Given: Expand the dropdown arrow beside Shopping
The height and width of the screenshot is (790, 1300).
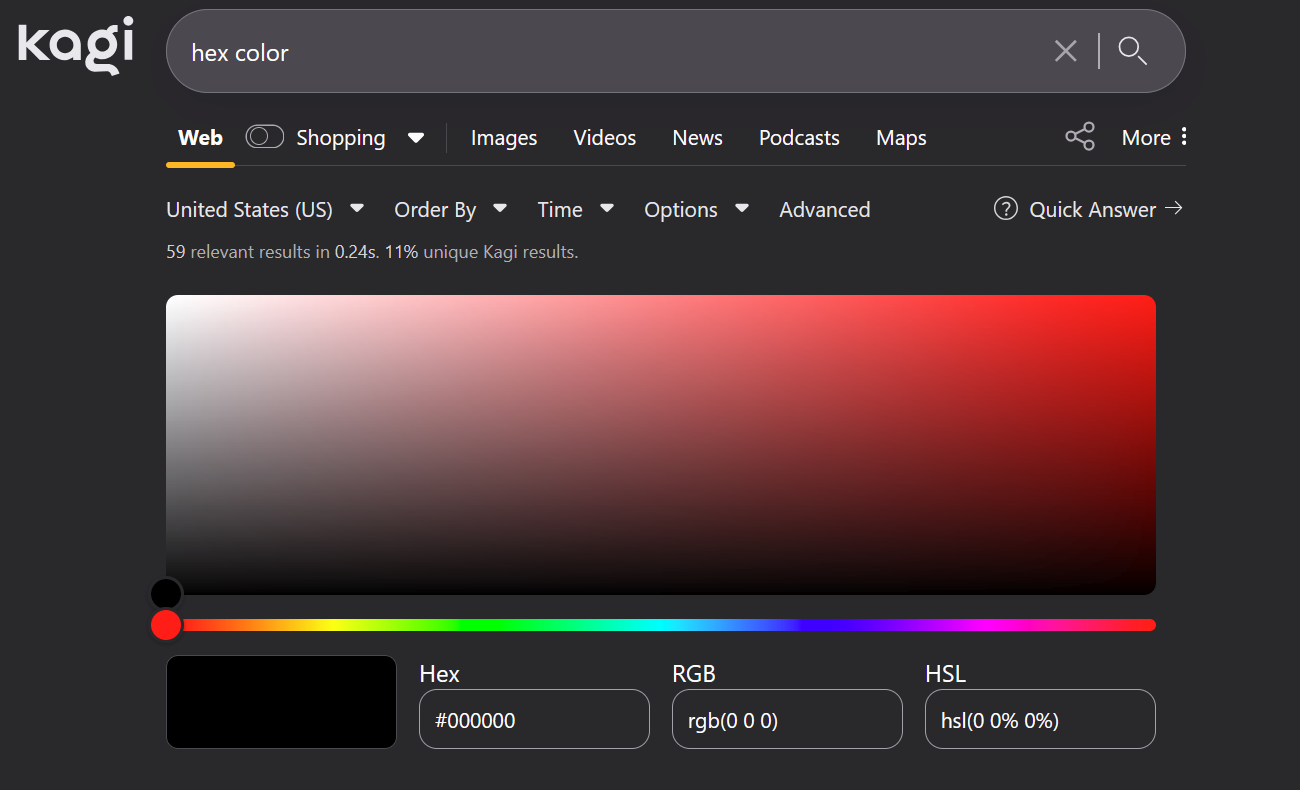Looking at the screenshot, I should coord(416,138).
